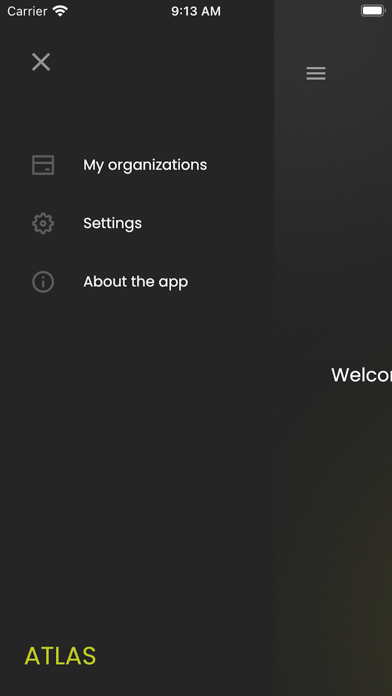
Task: Tap the ATLAS logo text
Action: coord(60,656)
